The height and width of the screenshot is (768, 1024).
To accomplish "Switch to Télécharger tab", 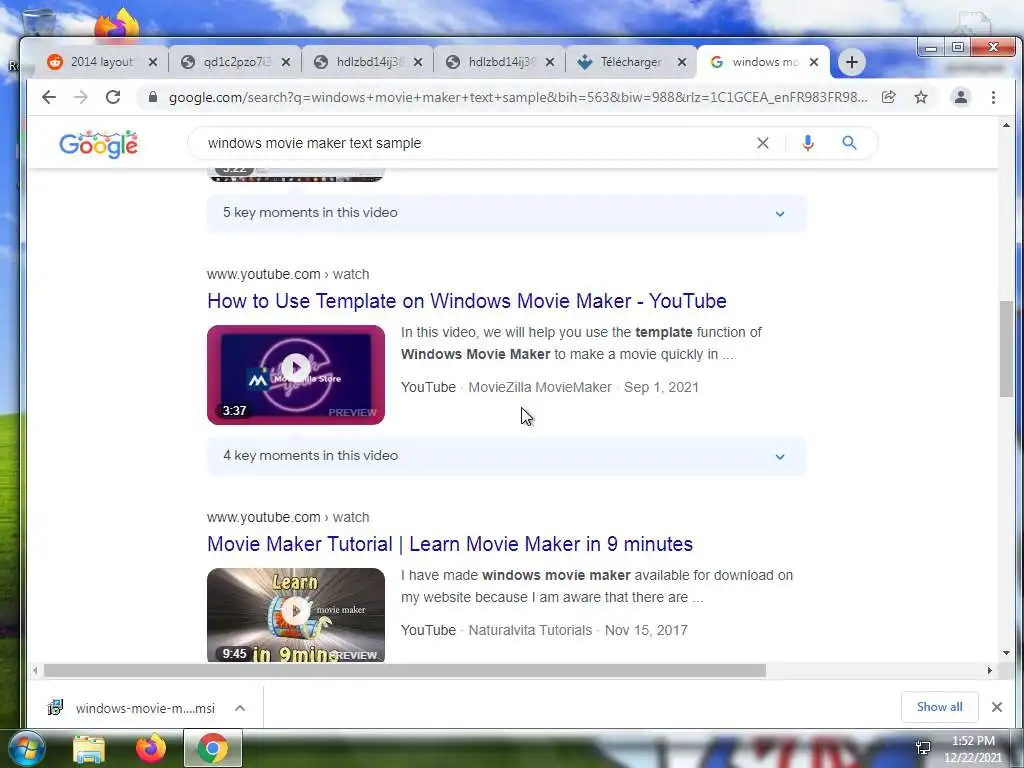I will [x=631, y=62].
